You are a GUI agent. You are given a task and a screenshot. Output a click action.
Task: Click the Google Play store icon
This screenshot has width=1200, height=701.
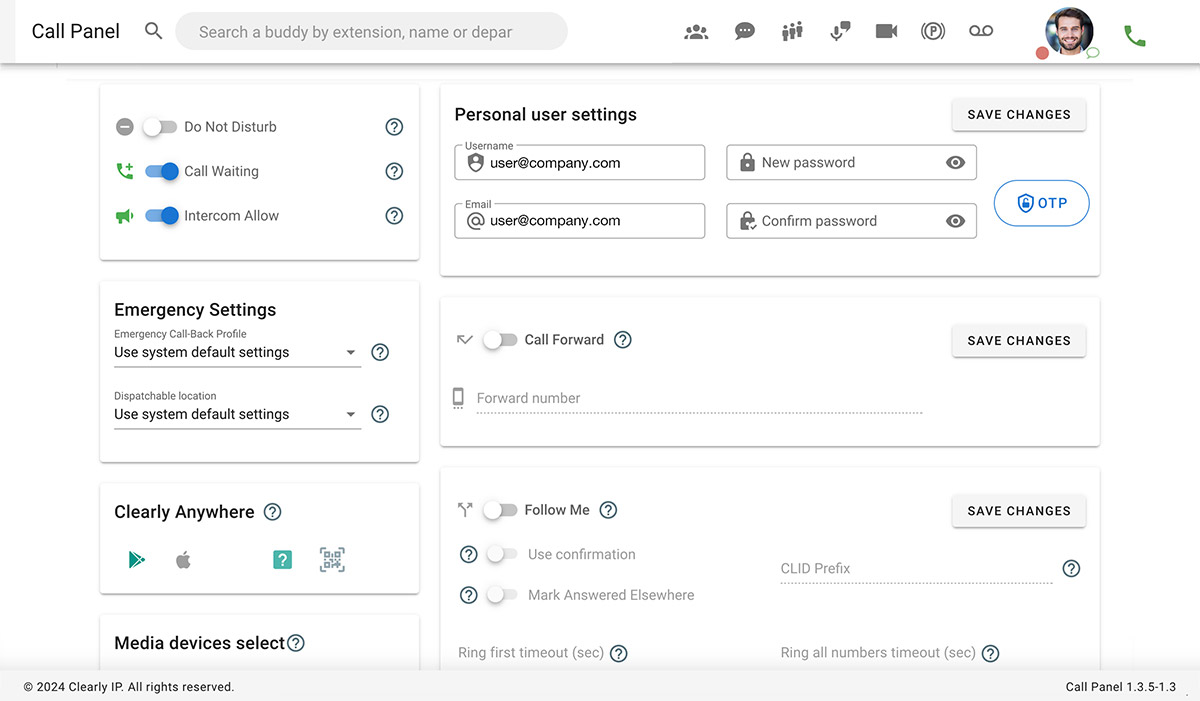point(137,560)
